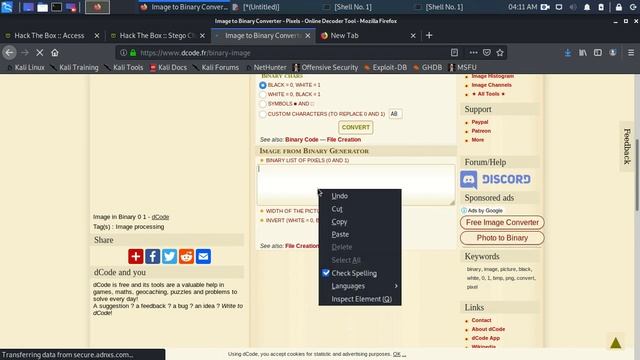Open the Downloads arrow icon
The image size is (640, 360).
tap(568, 53)
